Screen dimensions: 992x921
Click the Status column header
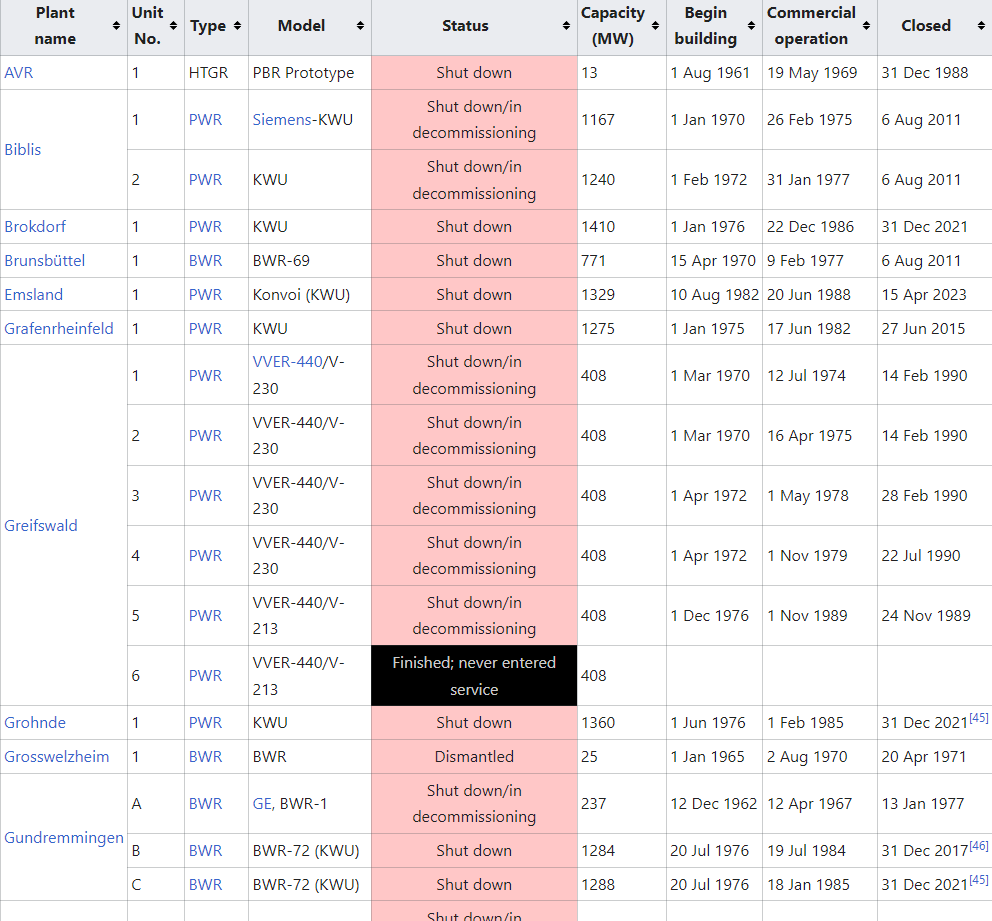(474, 26)
